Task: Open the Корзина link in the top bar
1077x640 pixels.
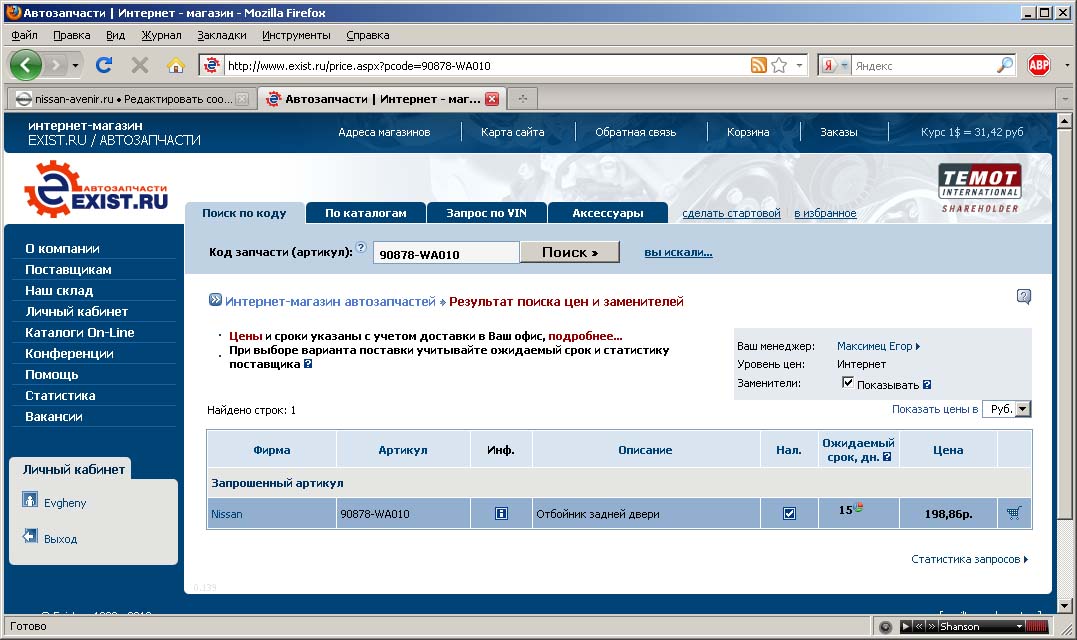Action: tap(748, 132)
